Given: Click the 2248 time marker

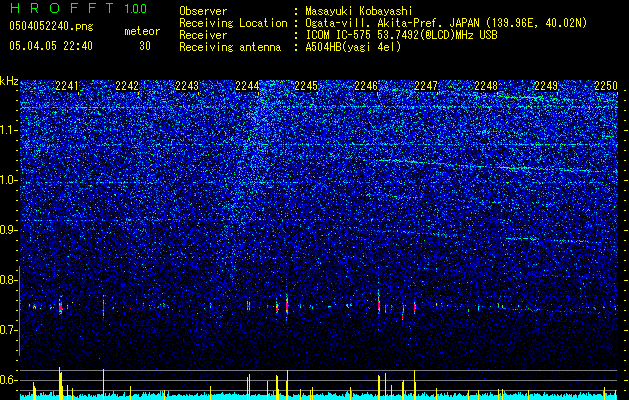Looking at the screenshot, I should click(x=486, y=85).
